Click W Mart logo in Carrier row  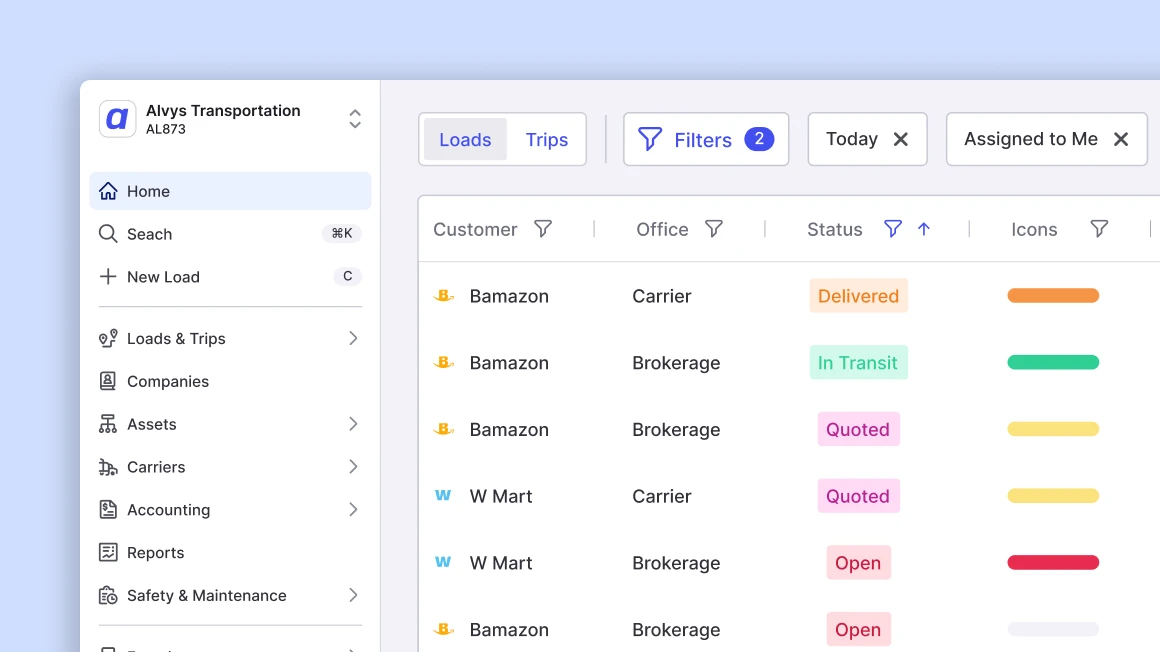pyautogui.click(x=443, y=495)
